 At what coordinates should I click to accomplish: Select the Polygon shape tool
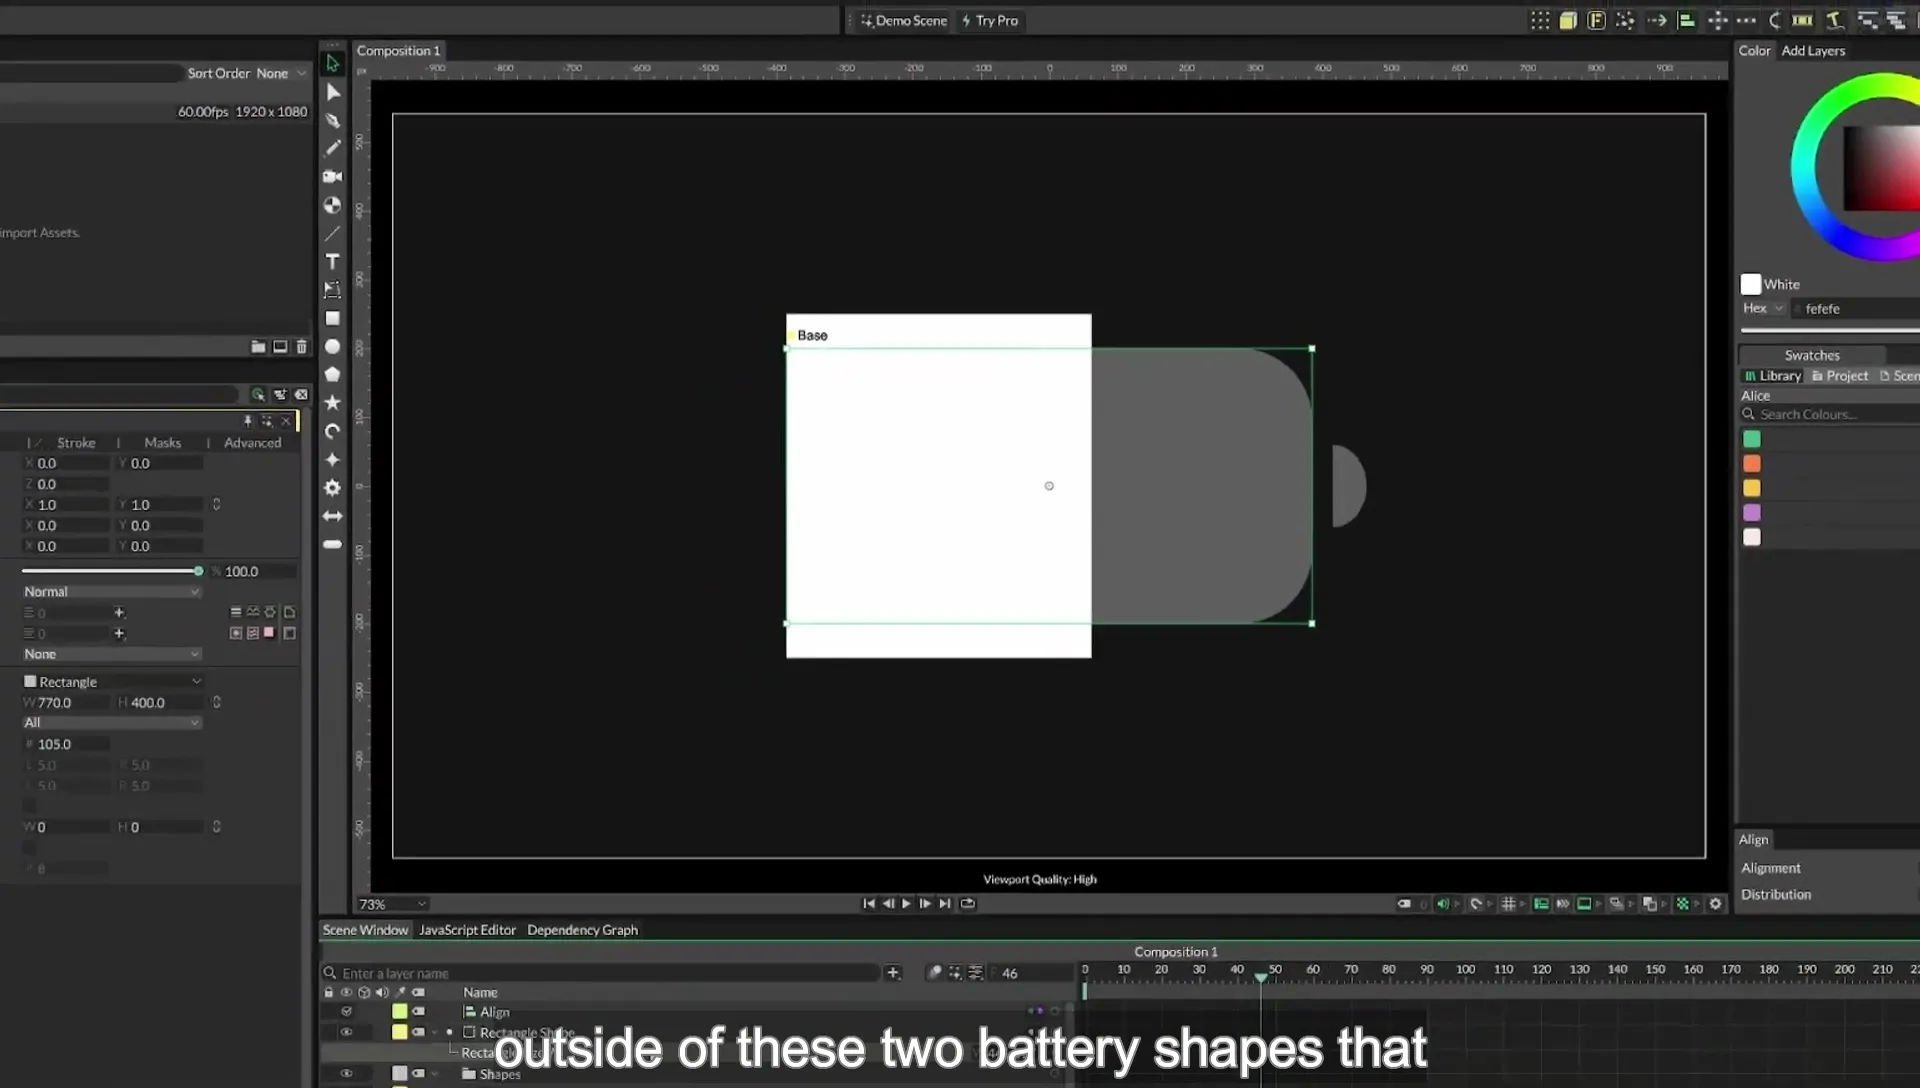click(333, 374)
